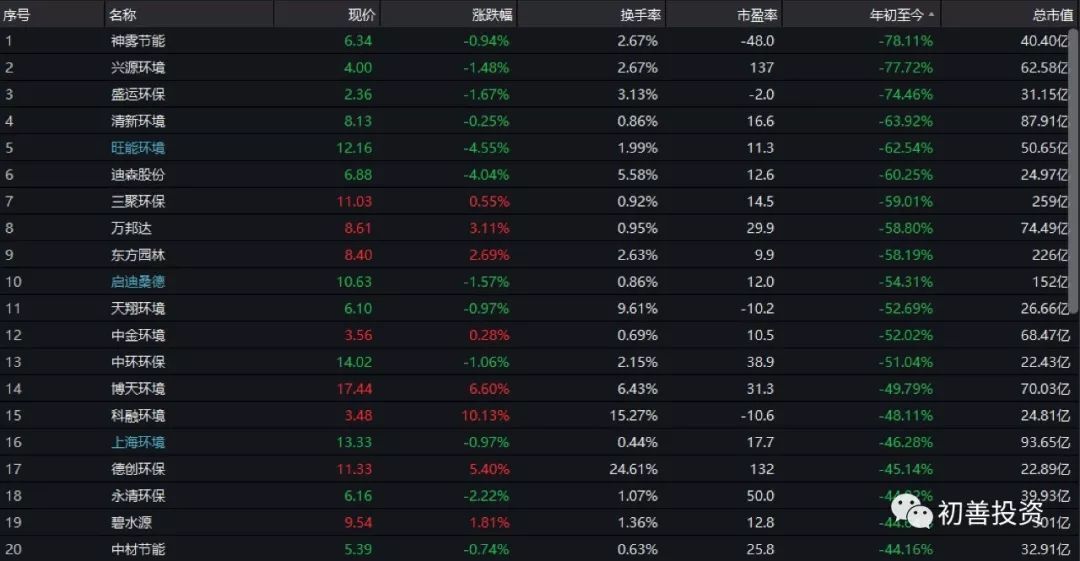Click the price 17.44 of 博天环境
The width and height of the screenshot is (1080, 561).
coord(354,389)
